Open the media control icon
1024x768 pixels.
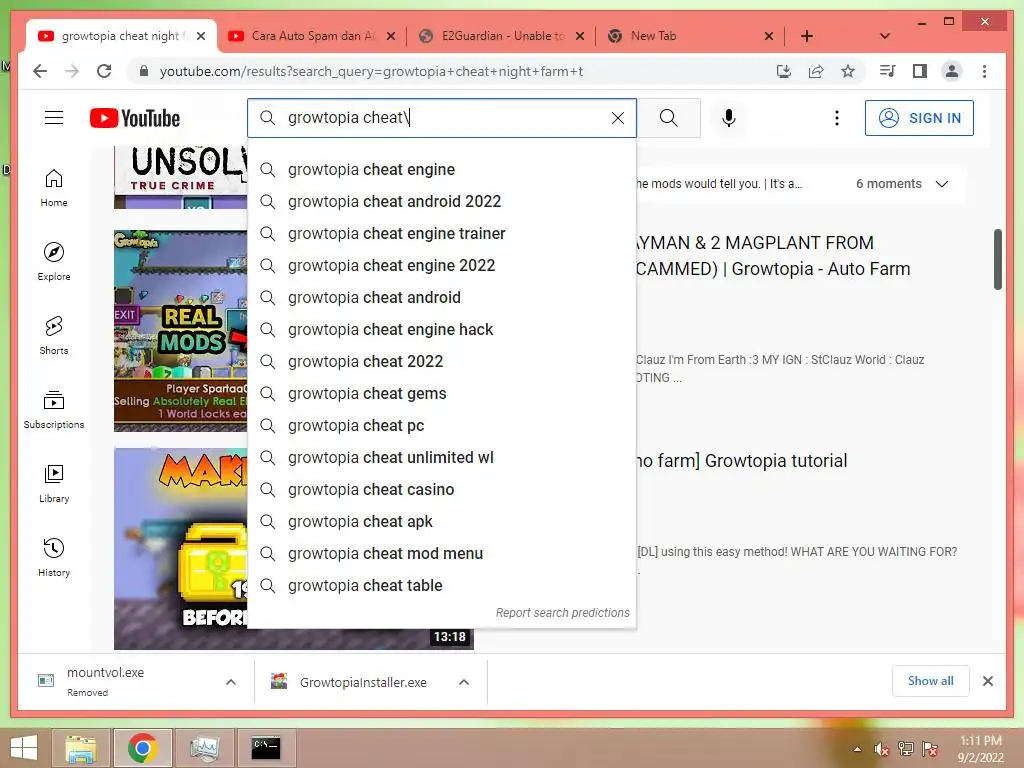pyautogui.click(x=888, y=71)
